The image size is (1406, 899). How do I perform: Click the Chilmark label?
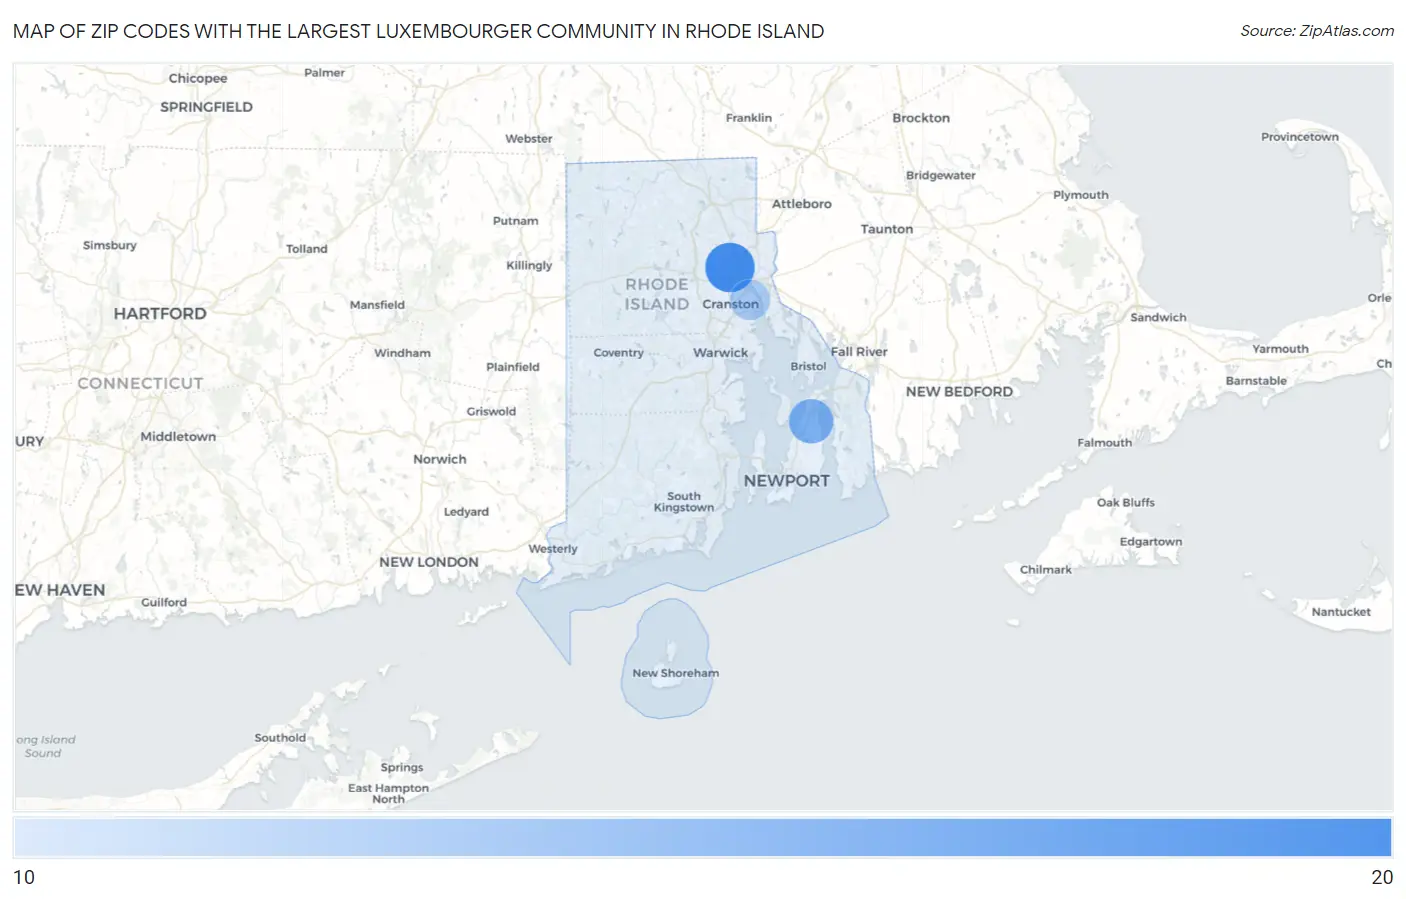1046,570
